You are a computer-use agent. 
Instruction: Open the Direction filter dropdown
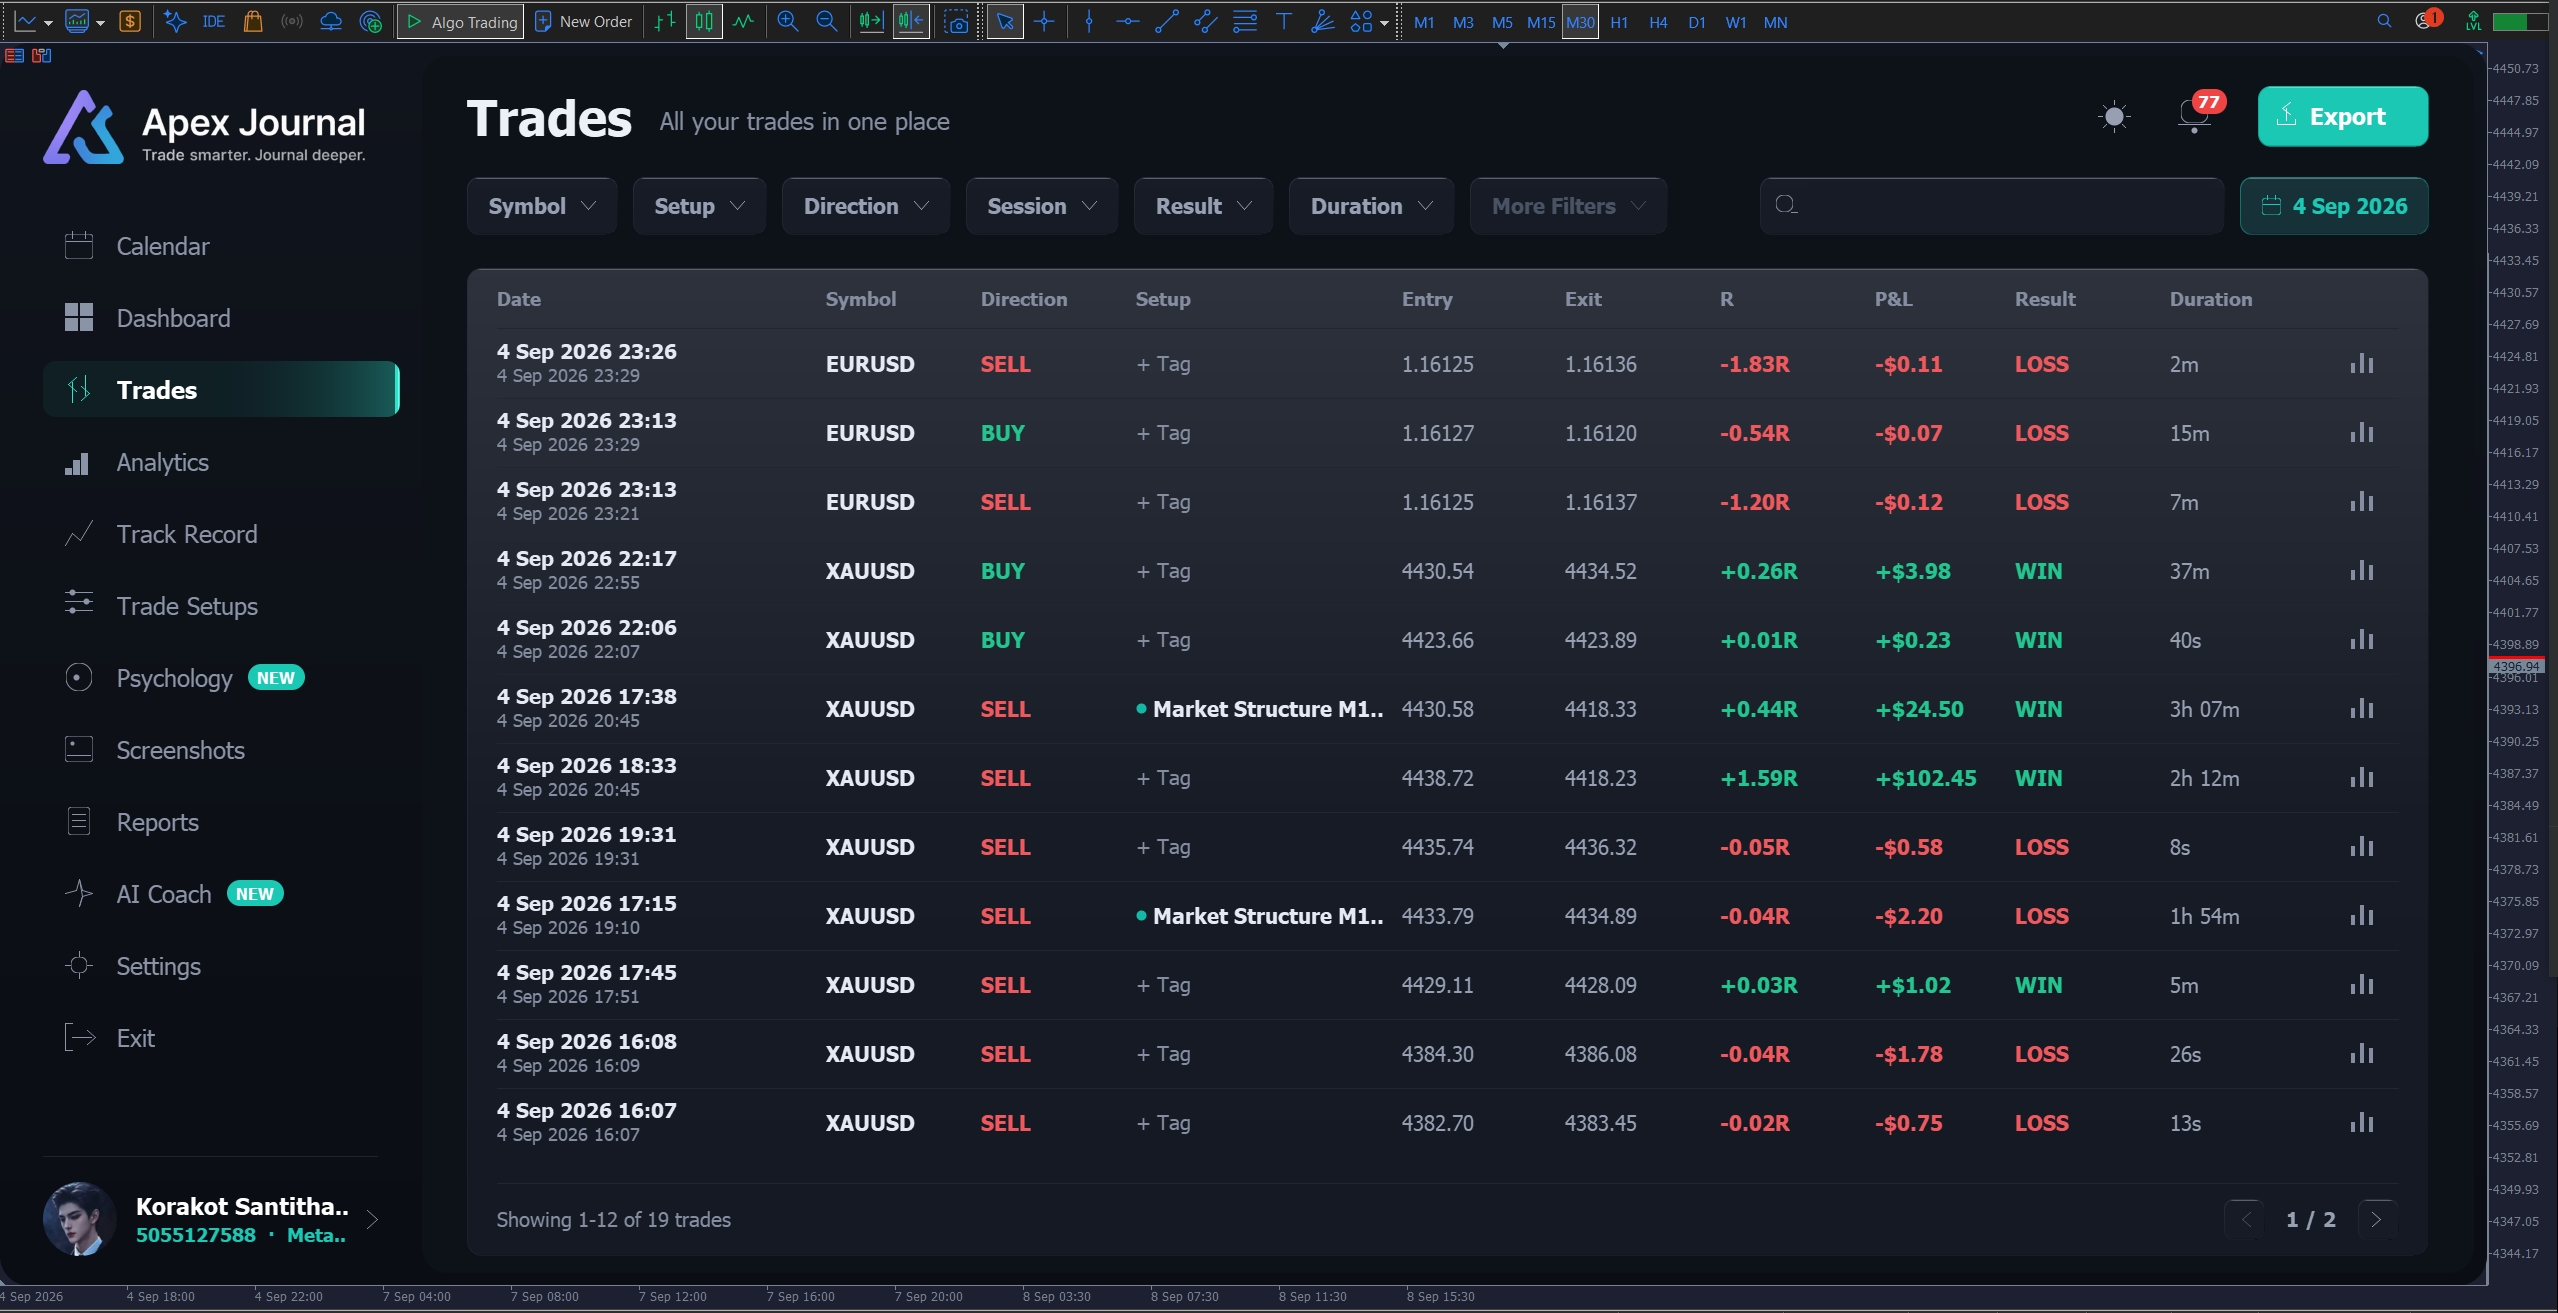(866, 206)
